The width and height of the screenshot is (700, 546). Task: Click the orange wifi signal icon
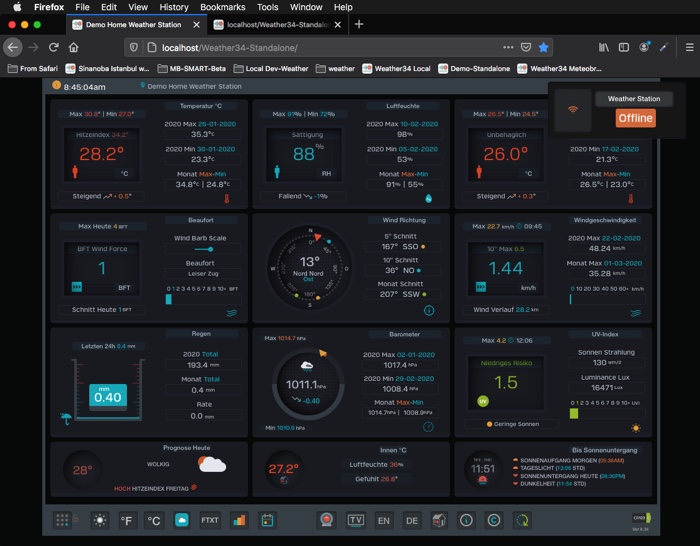point(573,109)
